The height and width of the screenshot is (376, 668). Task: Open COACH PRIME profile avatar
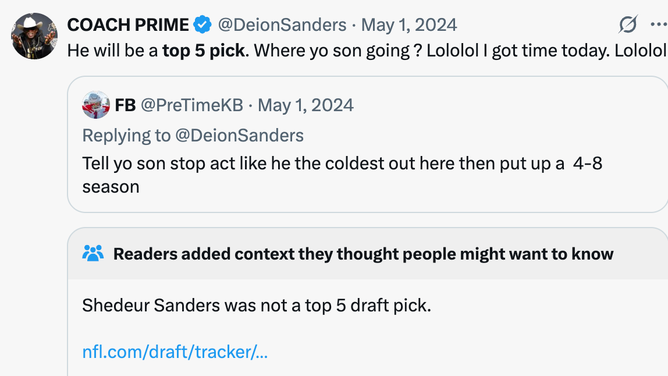point(34,36)
